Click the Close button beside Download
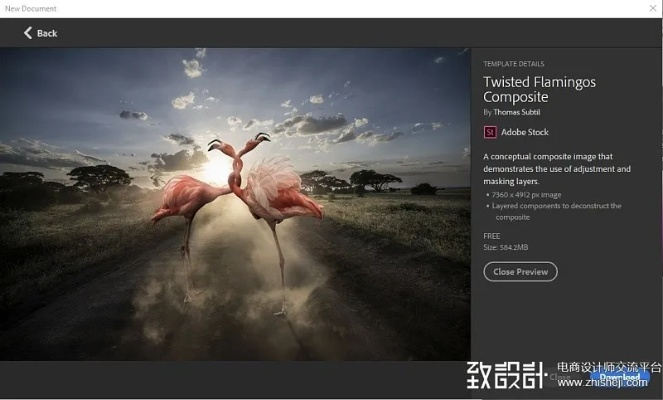663x400 pixels. pyautogui.click(x=561, y=378)
